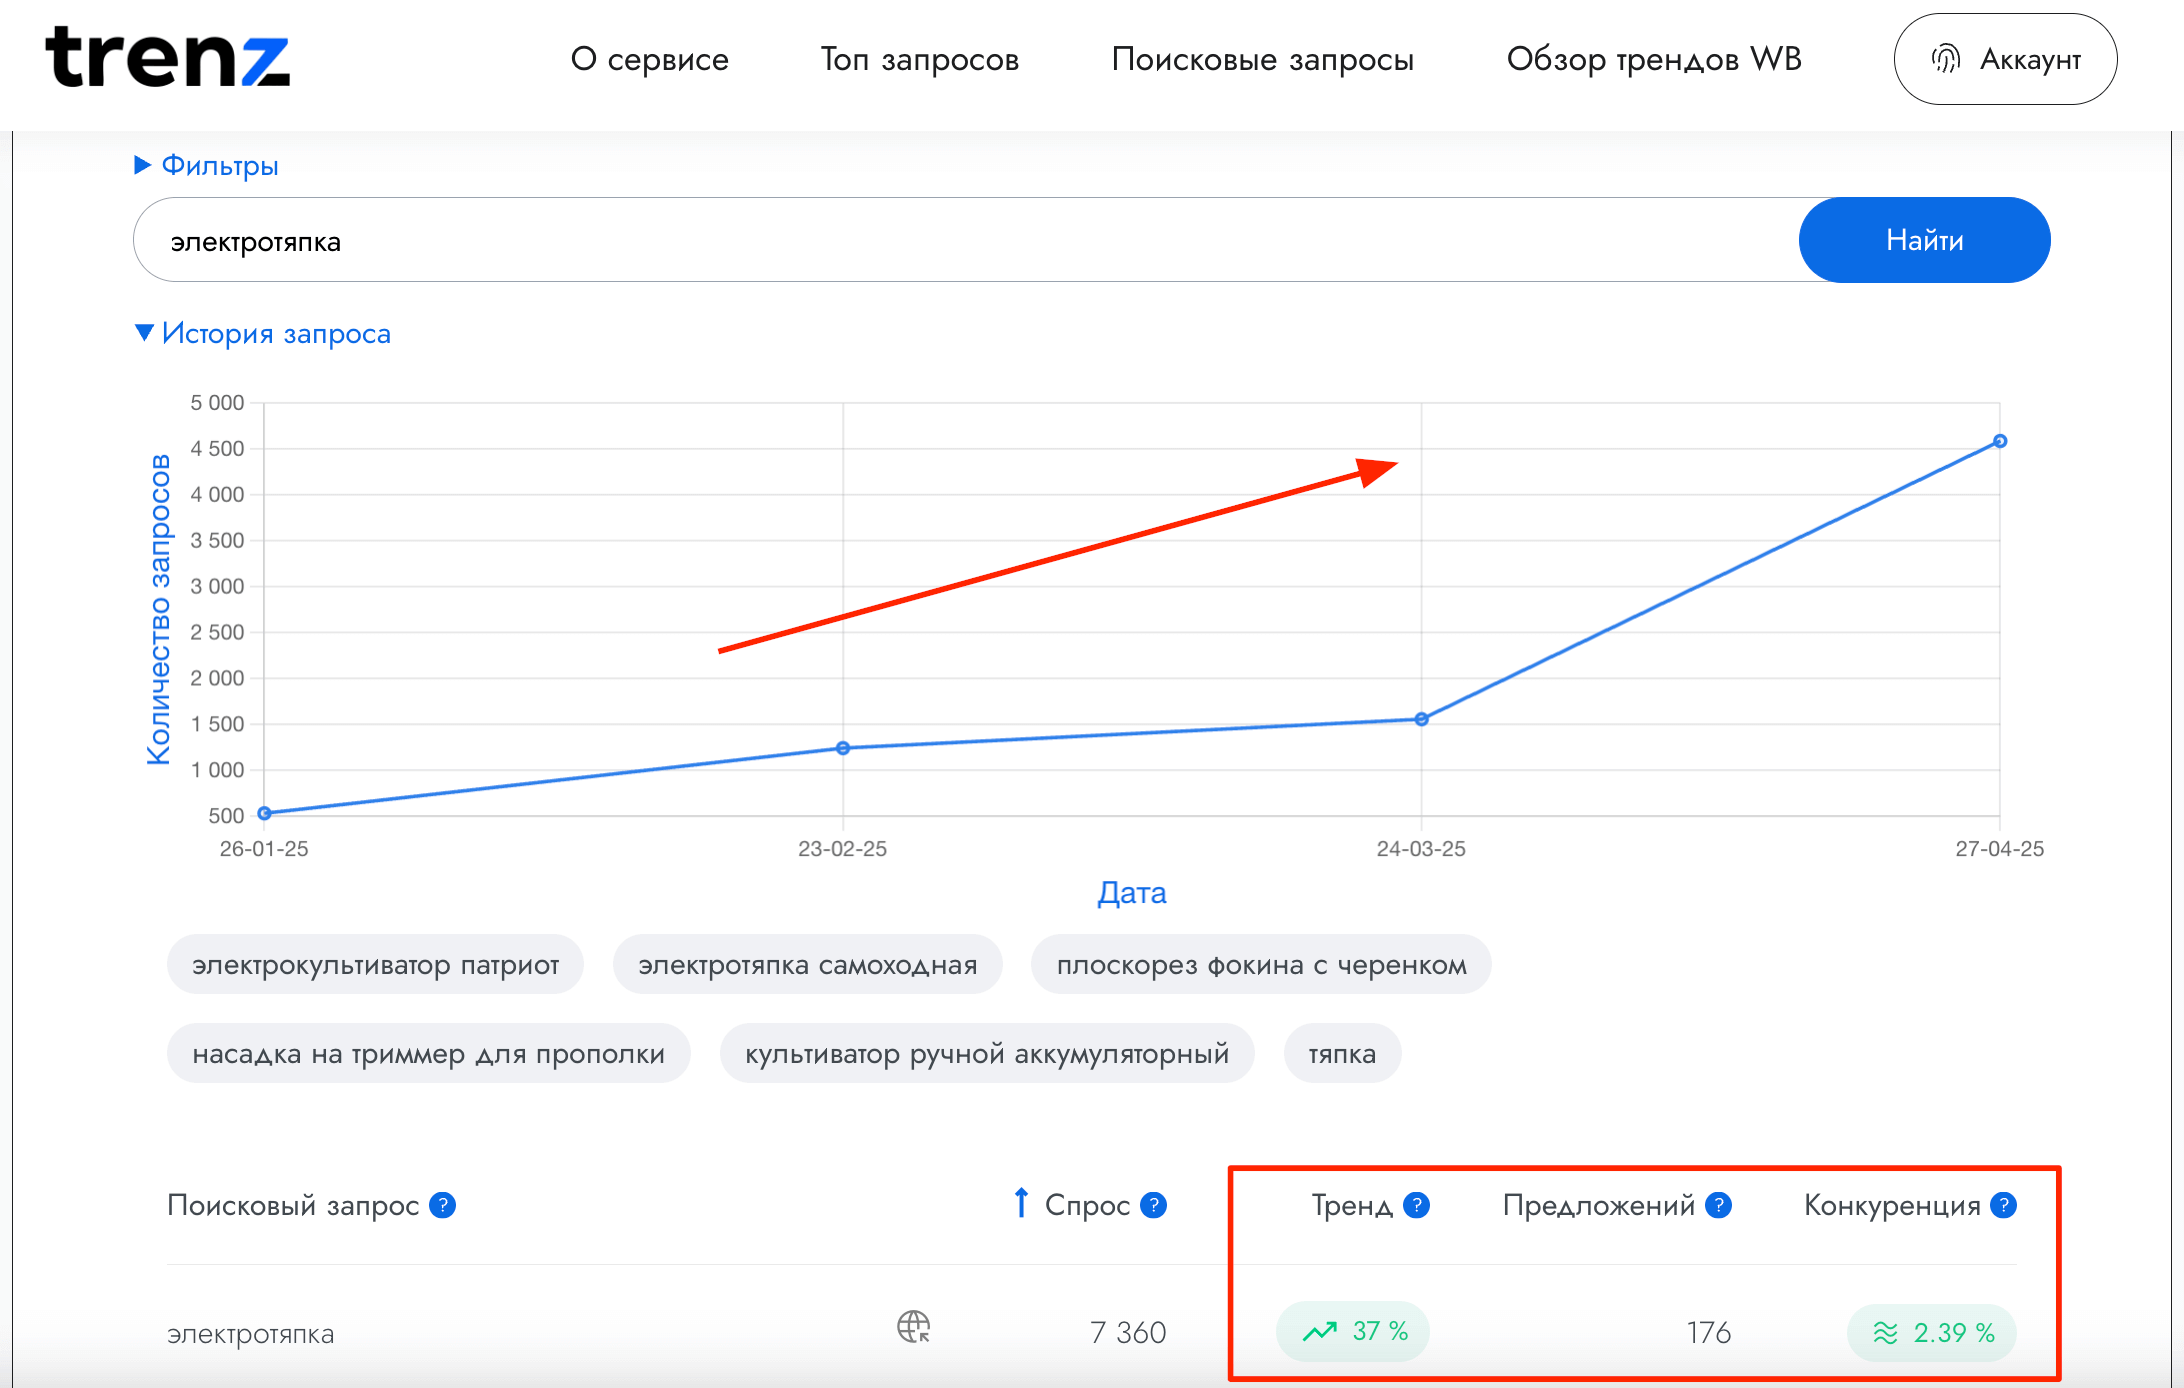The image size is (2184, 1388).
Task: Click help icon next to Поисковый запрос
Action: click(x=442, y=1205)
